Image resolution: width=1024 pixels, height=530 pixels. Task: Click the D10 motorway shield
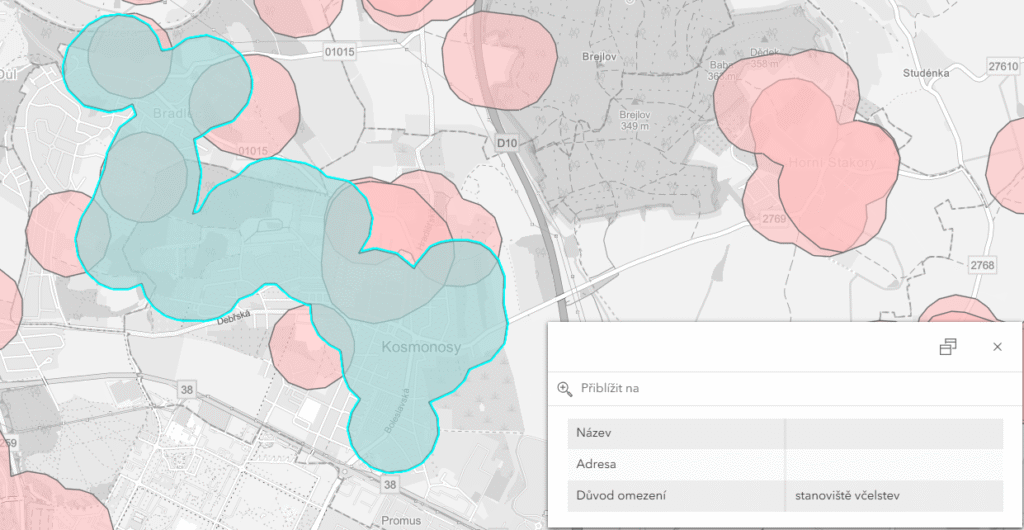click(x=507, y=145)
